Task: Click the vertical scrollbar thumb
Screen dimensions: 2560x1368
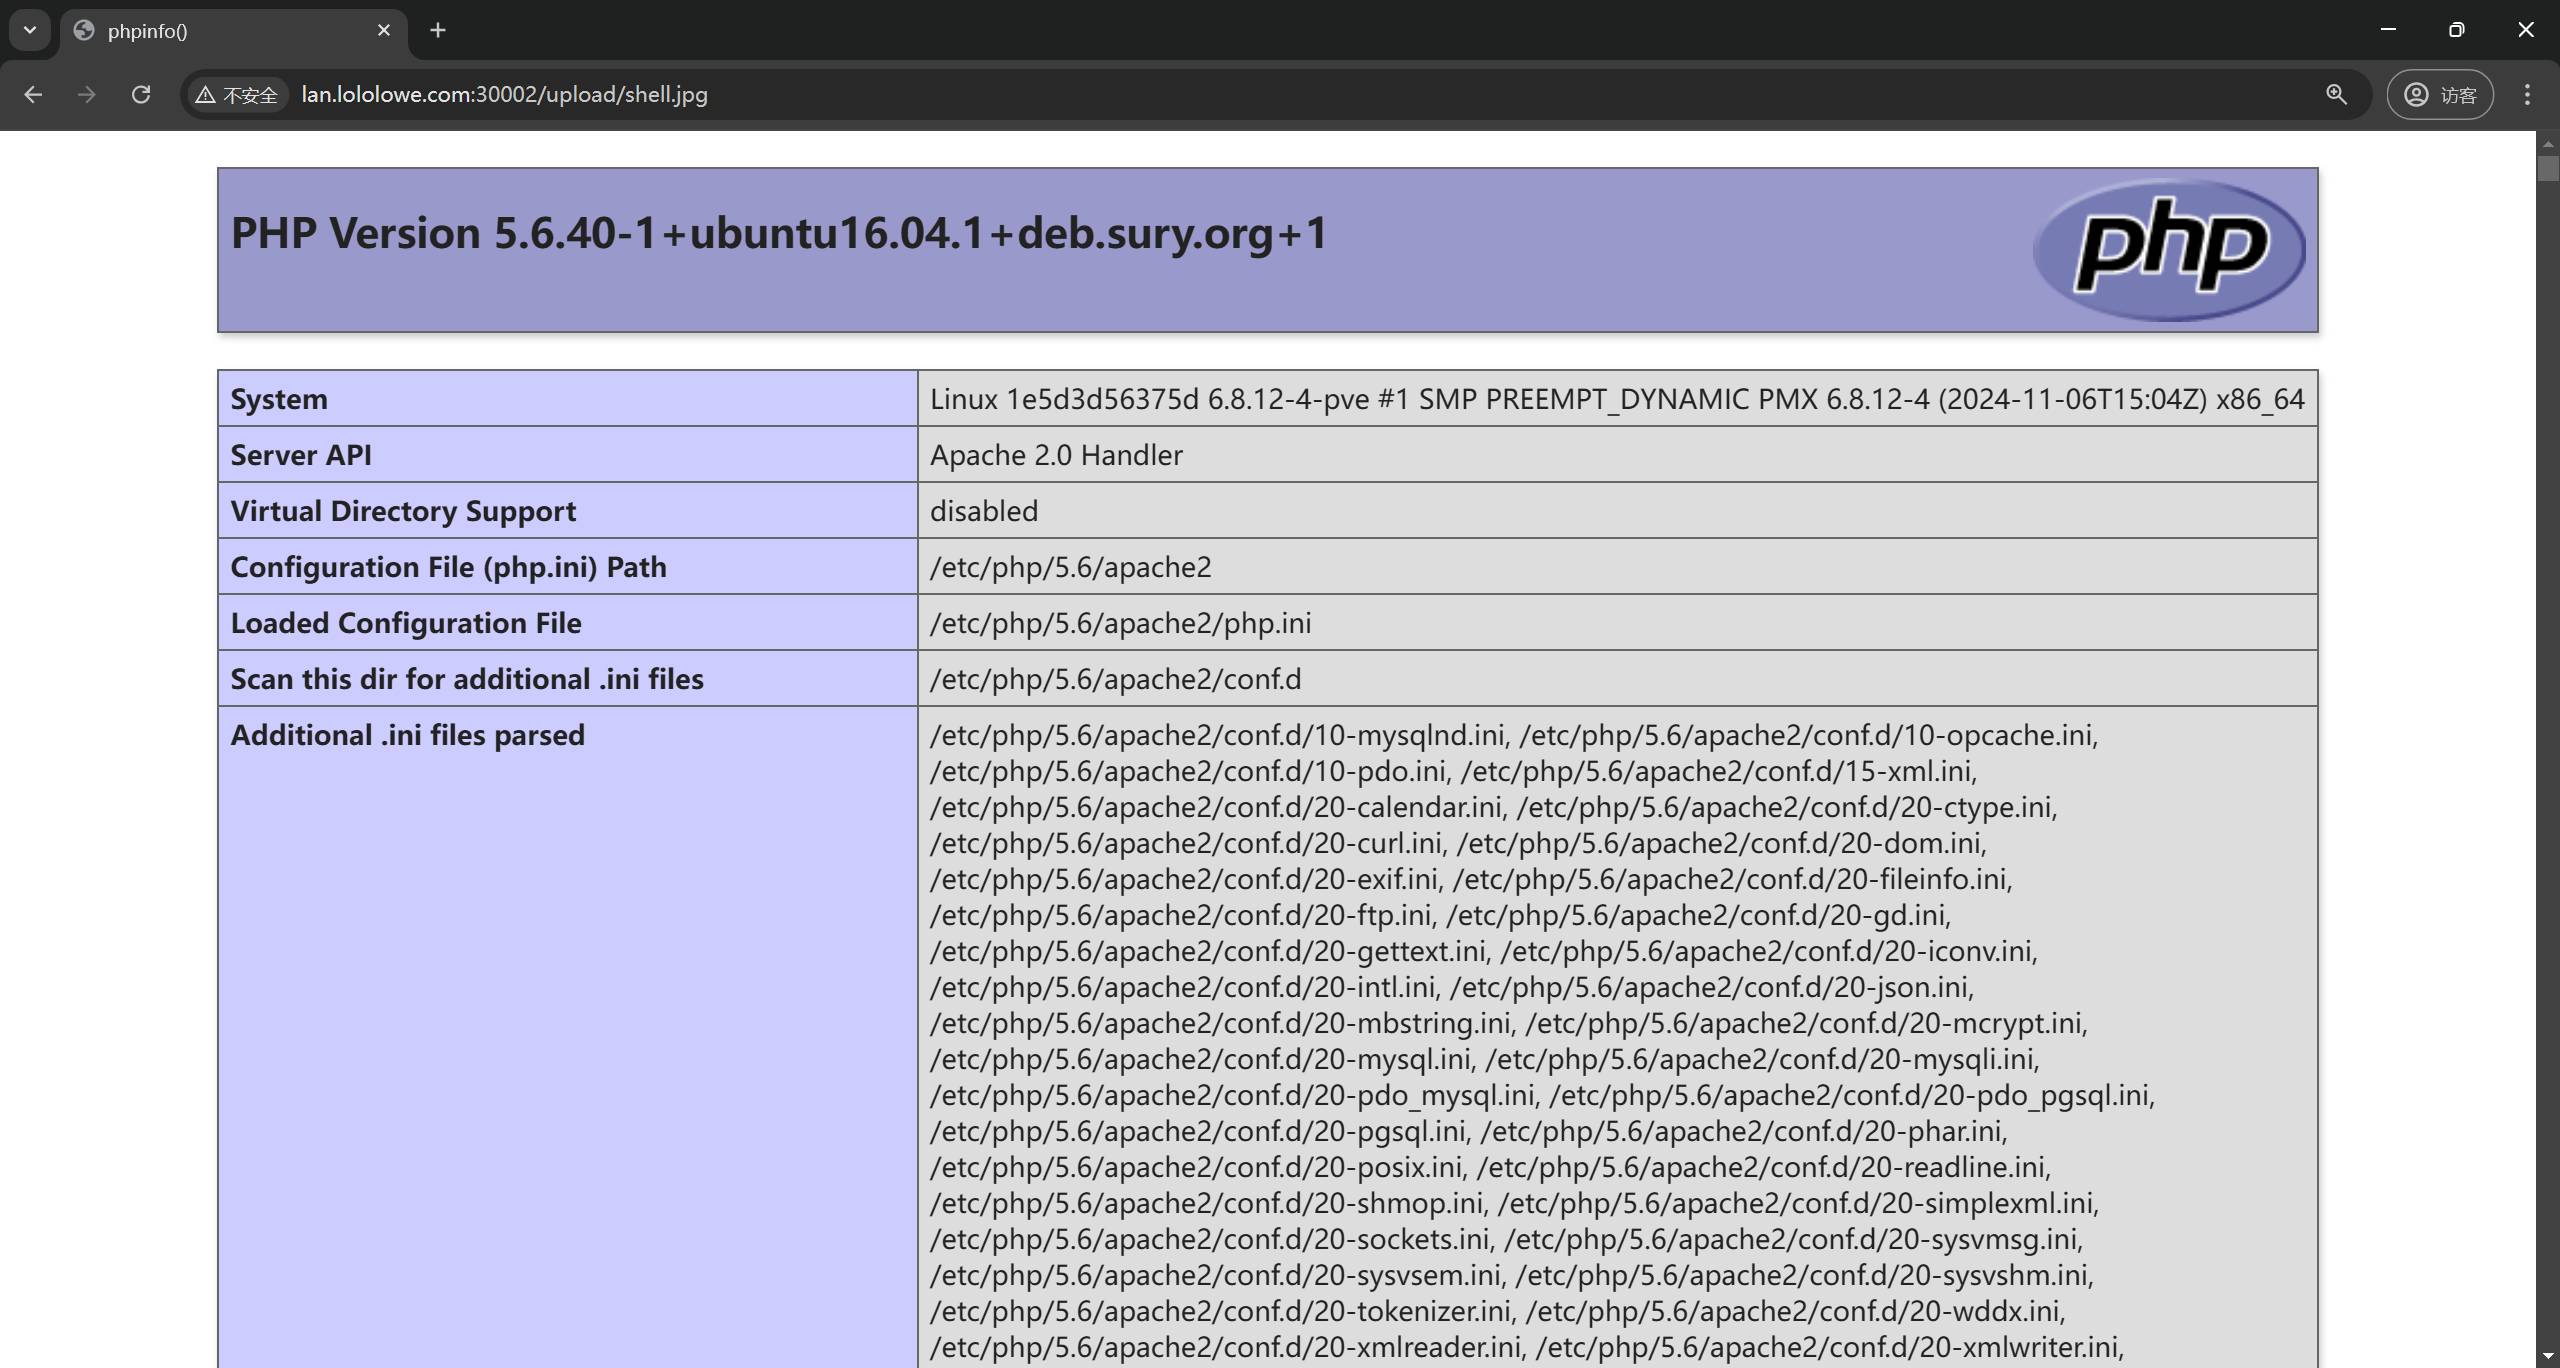Action: [2547, 168]
